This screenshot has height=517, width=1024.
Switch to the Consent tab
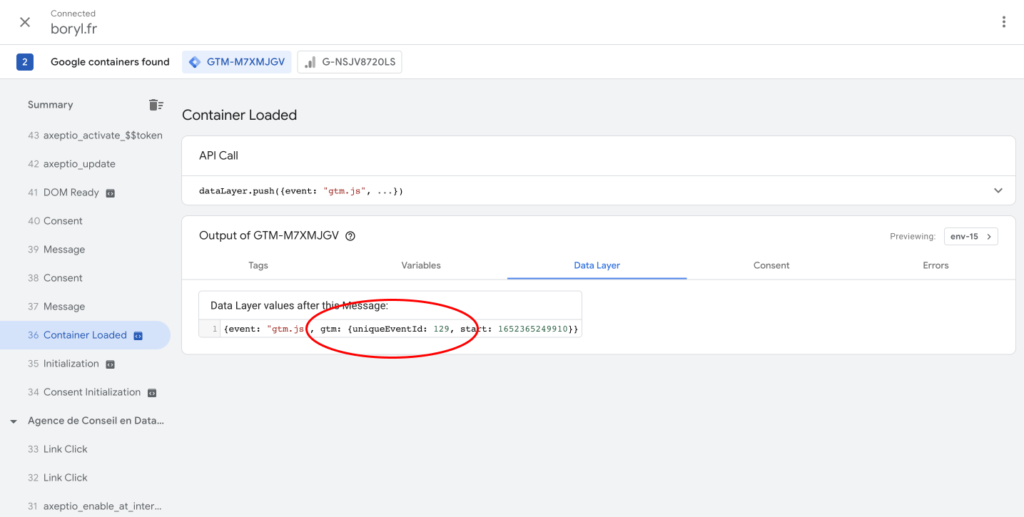pyautogui.click(x=771, y=266)
